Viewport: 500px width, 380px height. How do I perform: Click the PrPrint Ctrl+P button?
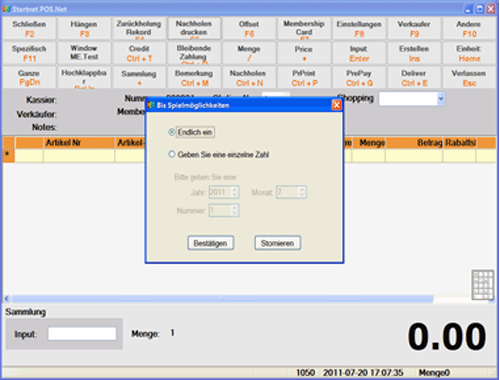coord(304,77)
